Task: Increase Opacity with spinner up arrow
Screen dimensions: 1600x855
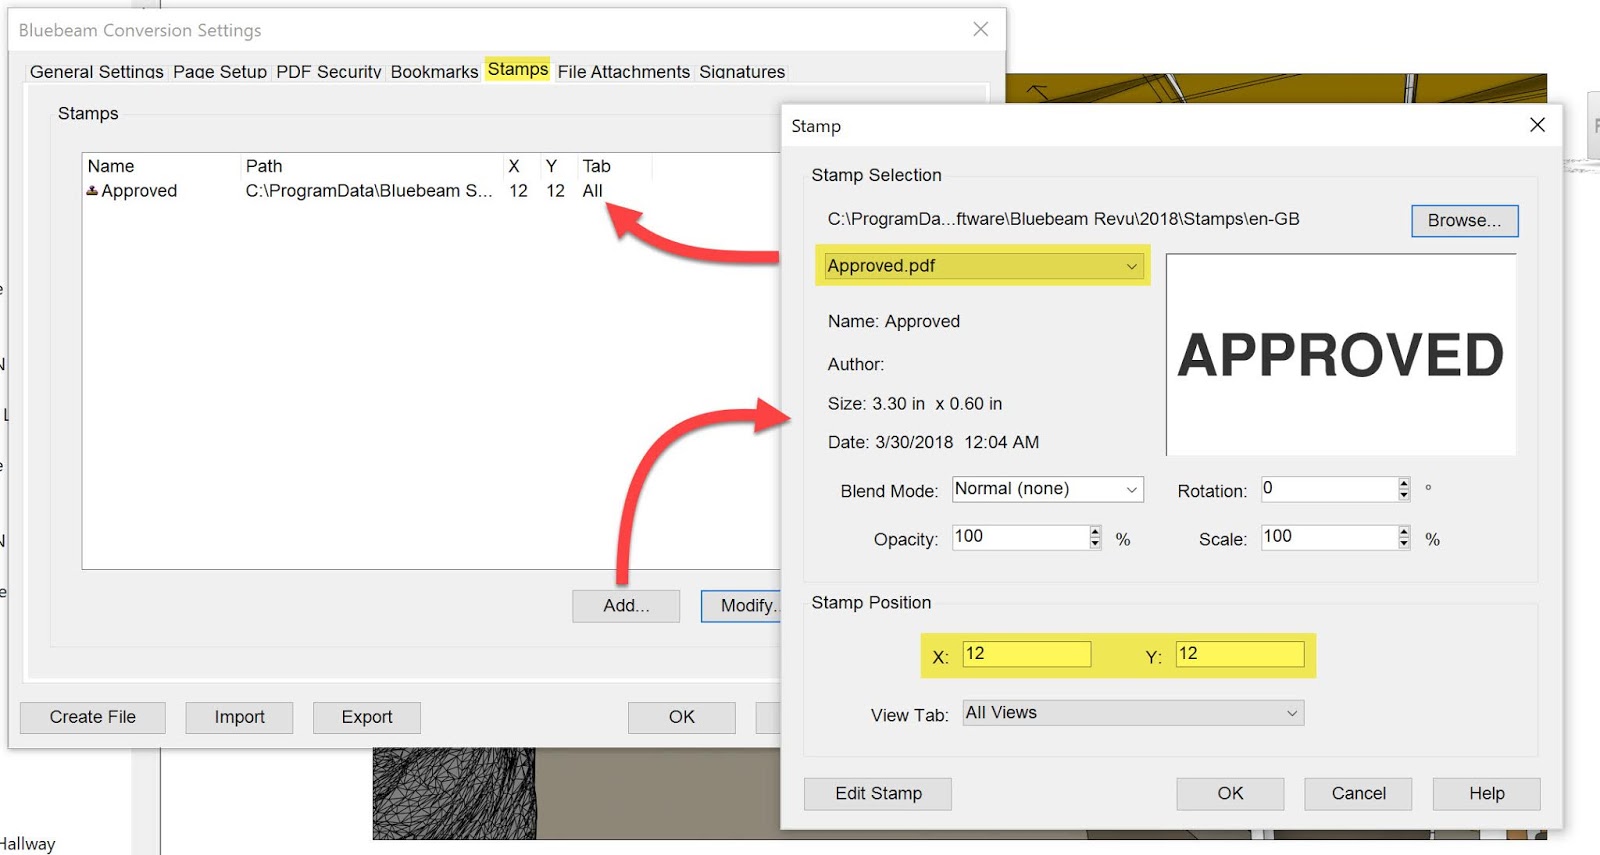Action: point(1095,531)
